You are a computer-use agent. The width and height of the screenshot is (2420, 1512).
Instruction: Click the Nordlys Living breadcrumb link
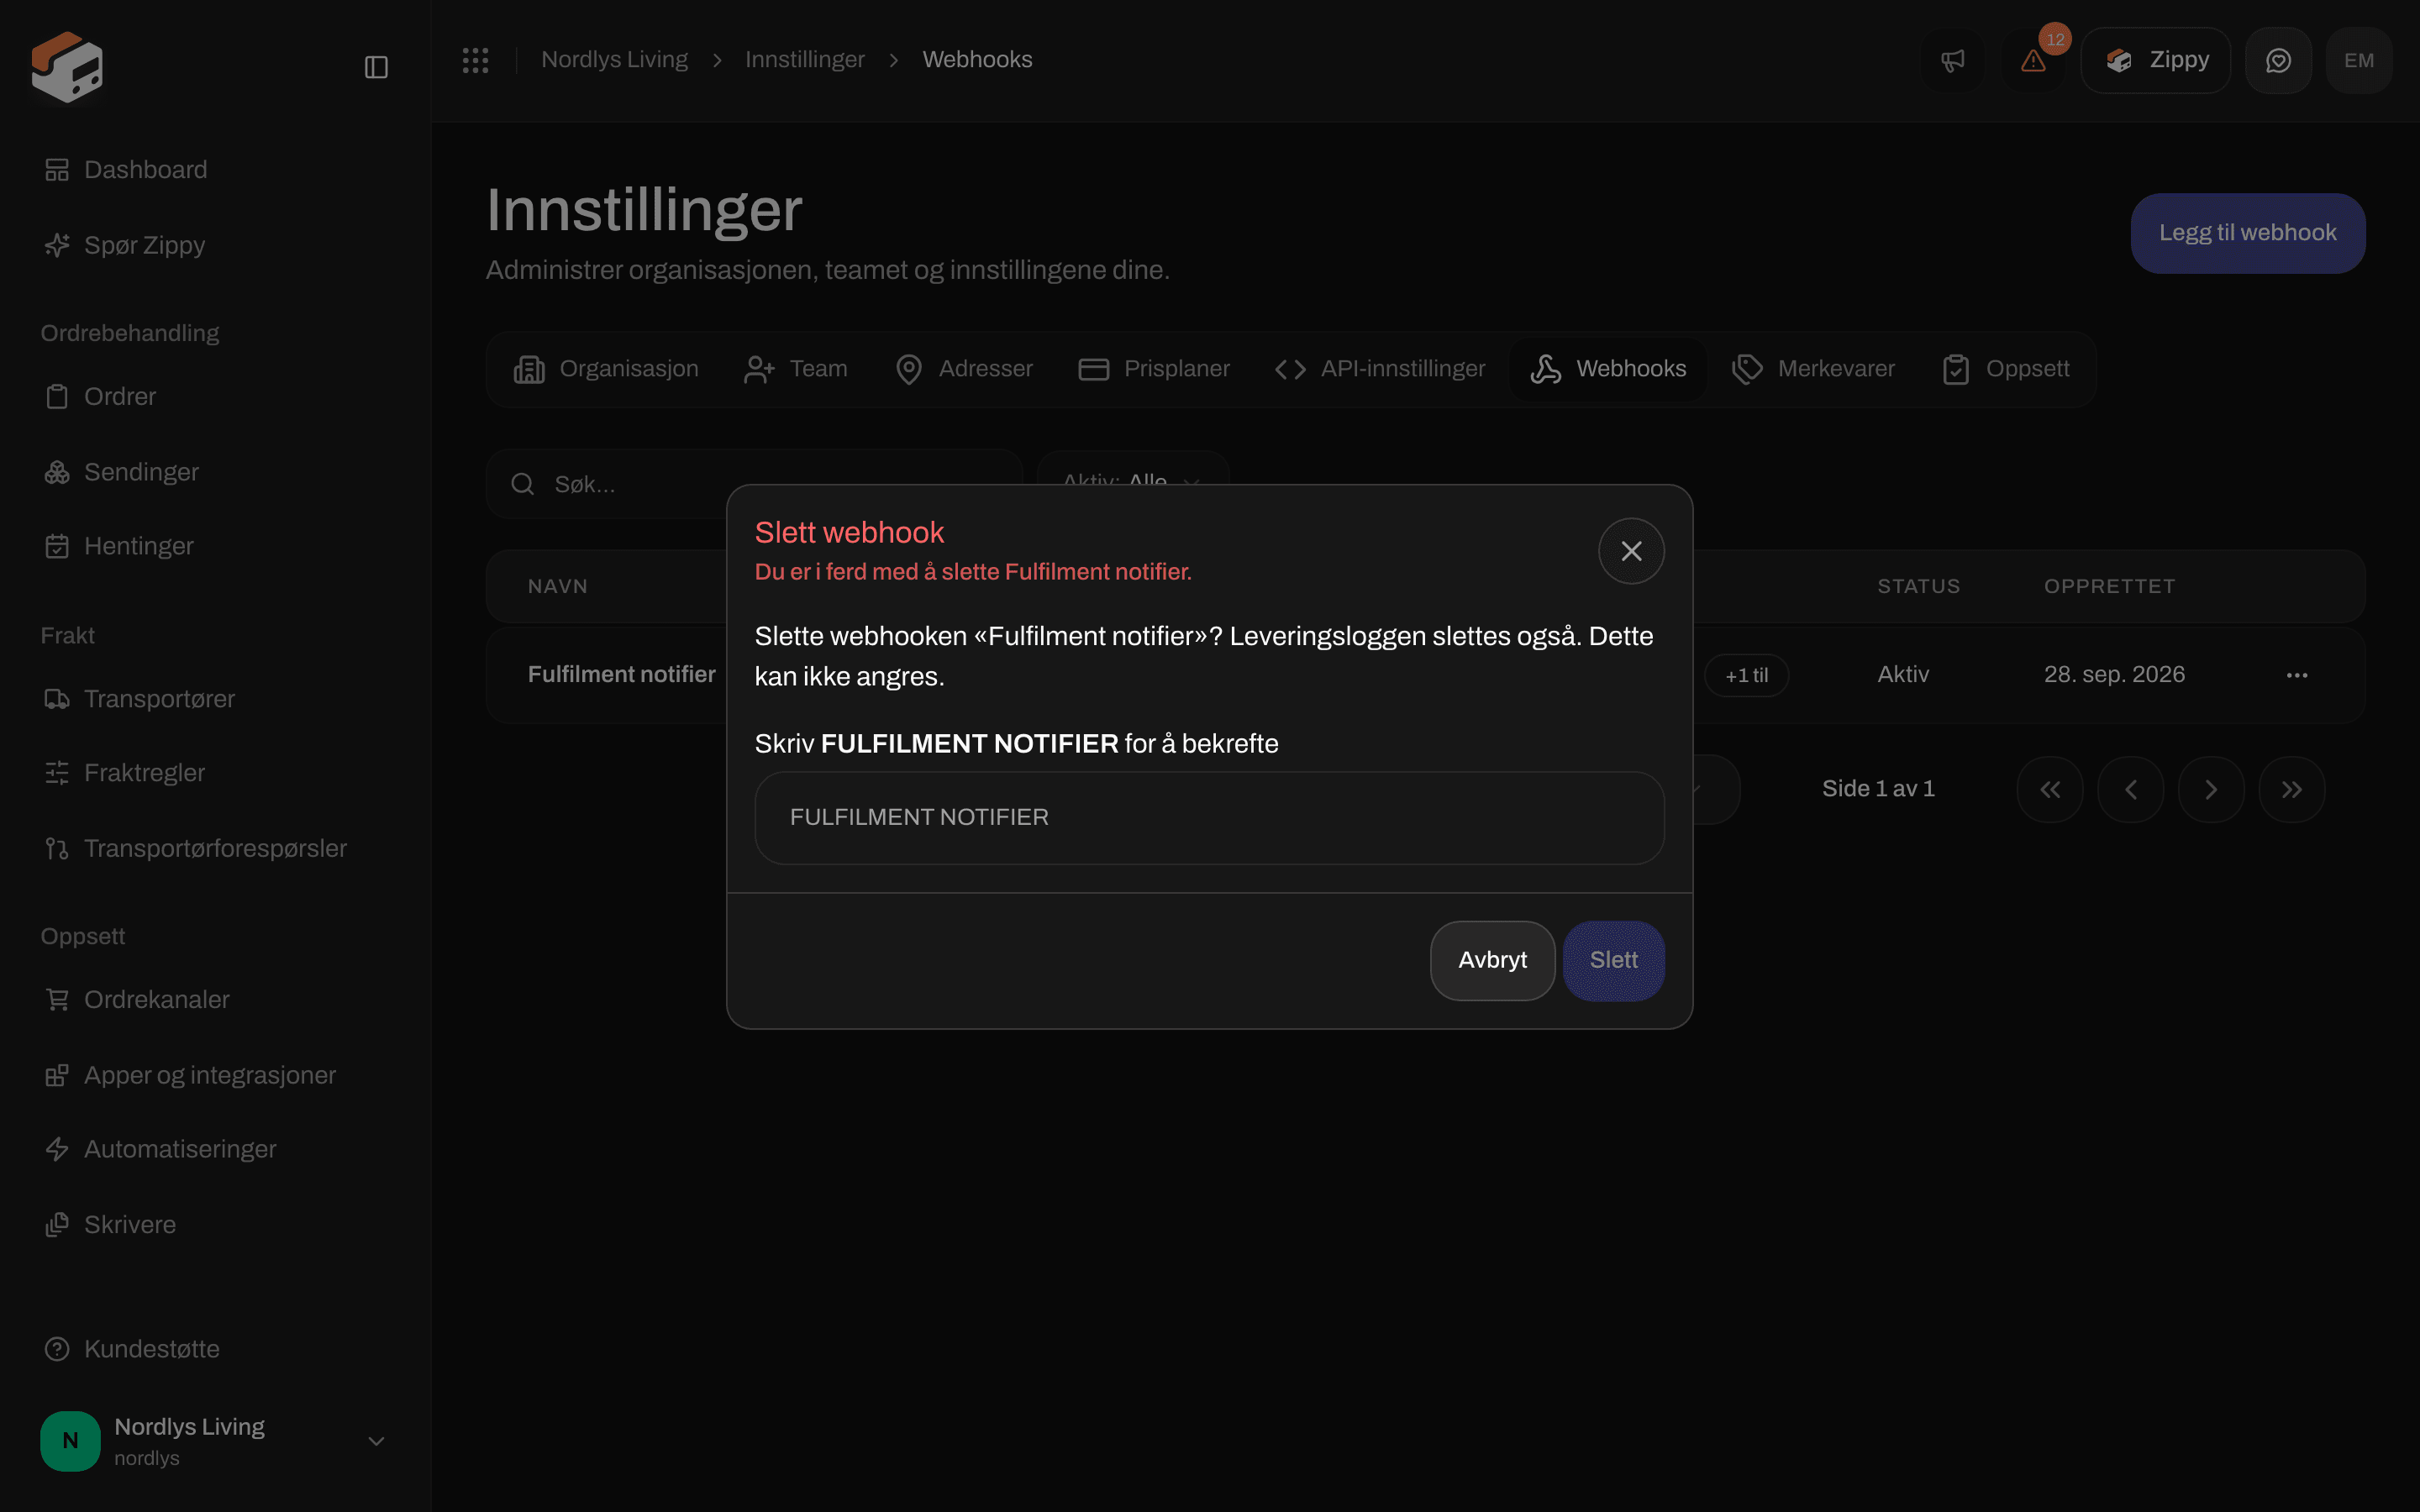click(614, 60)
